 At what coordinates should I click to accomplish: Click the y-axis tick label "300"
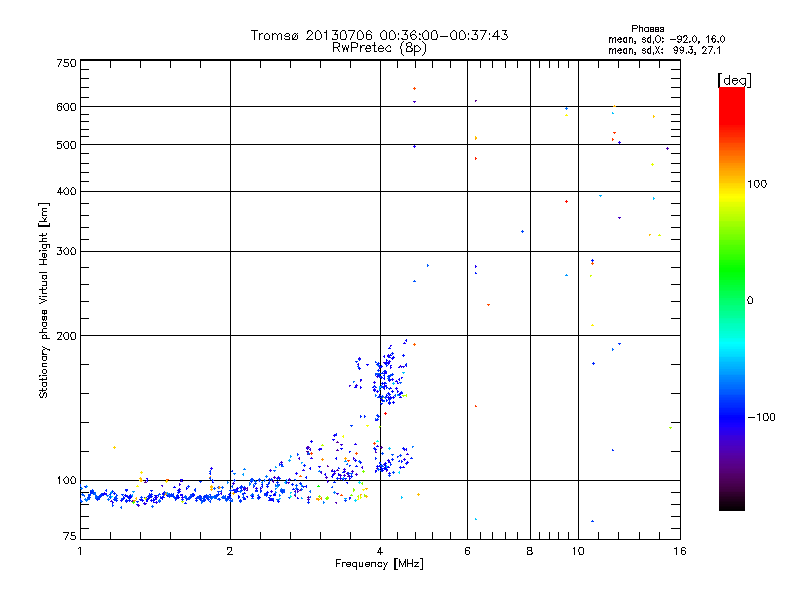click(67, 252)
